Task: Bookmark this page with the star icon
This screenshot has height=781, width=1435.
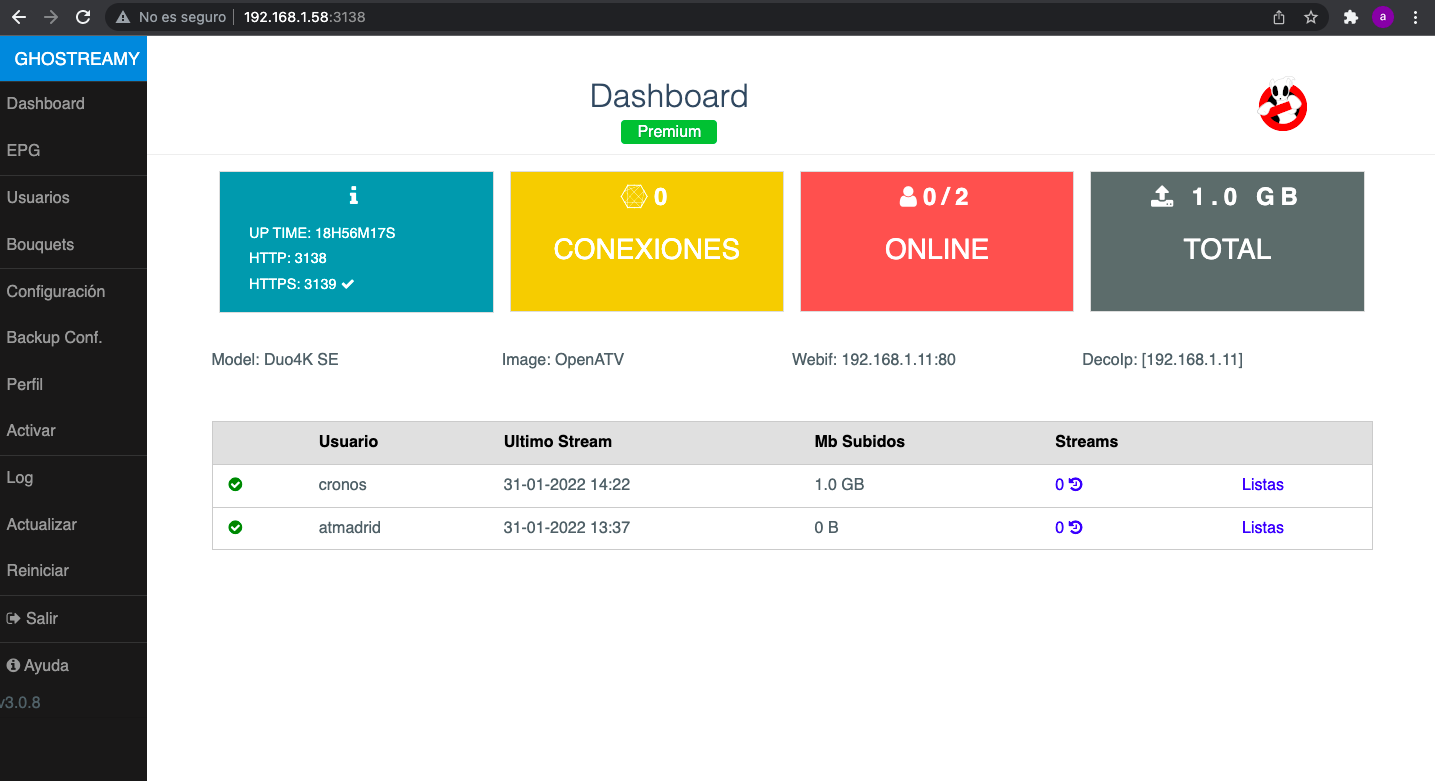Action: tap(1311, 17)
